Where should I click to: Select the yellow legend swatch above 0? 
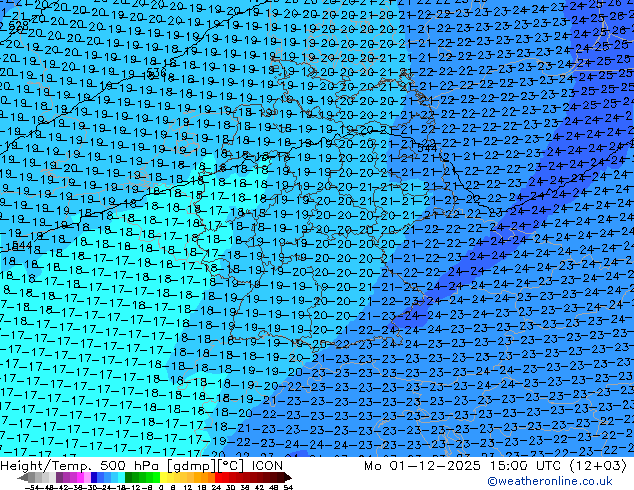click(163, 477)
